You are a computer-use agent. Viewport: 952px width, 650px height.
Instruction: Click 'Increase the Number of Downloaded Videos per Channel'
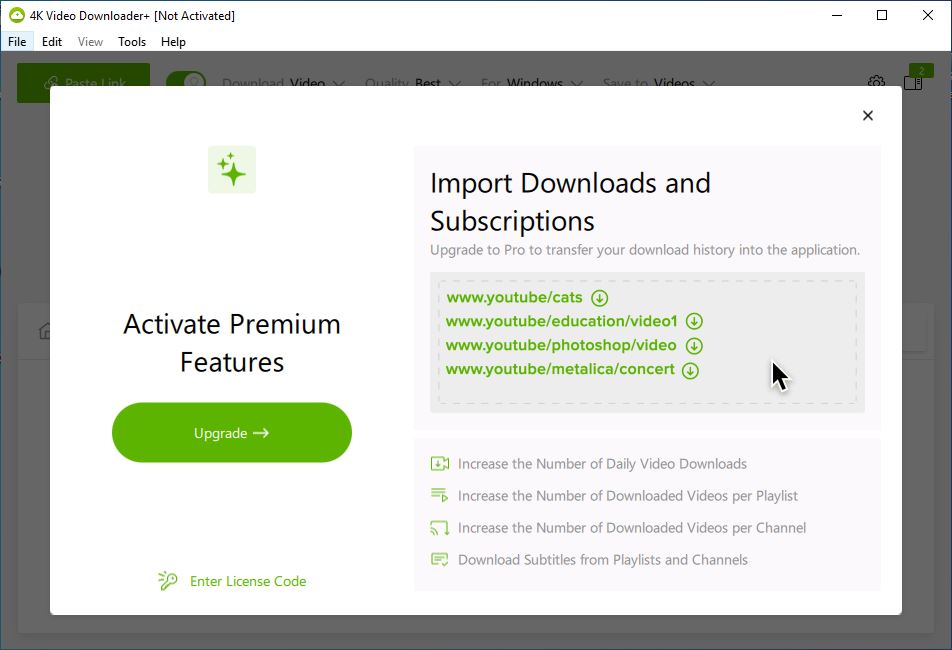point(632,528)
